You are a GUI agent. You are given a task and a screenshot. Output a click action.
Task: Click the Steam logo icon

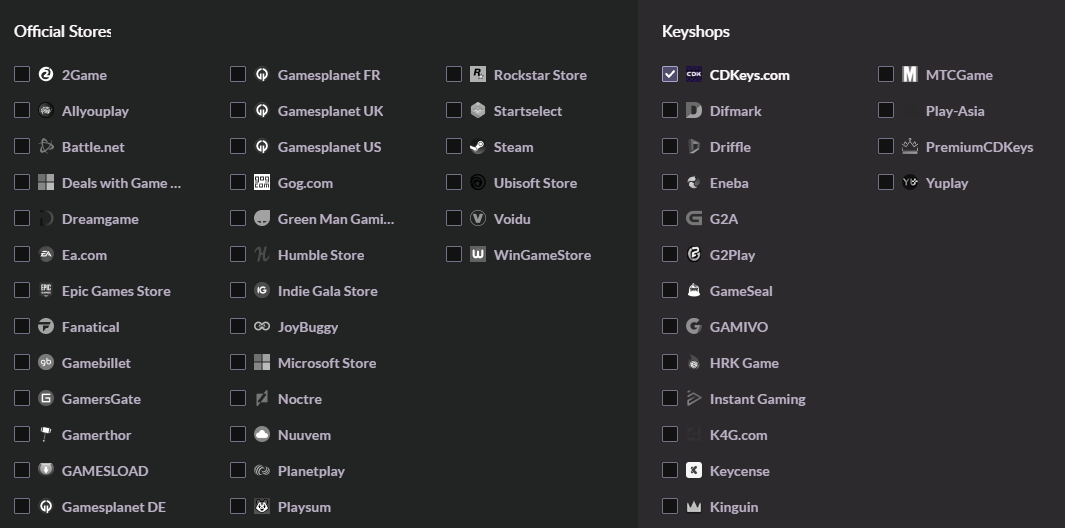477,146
